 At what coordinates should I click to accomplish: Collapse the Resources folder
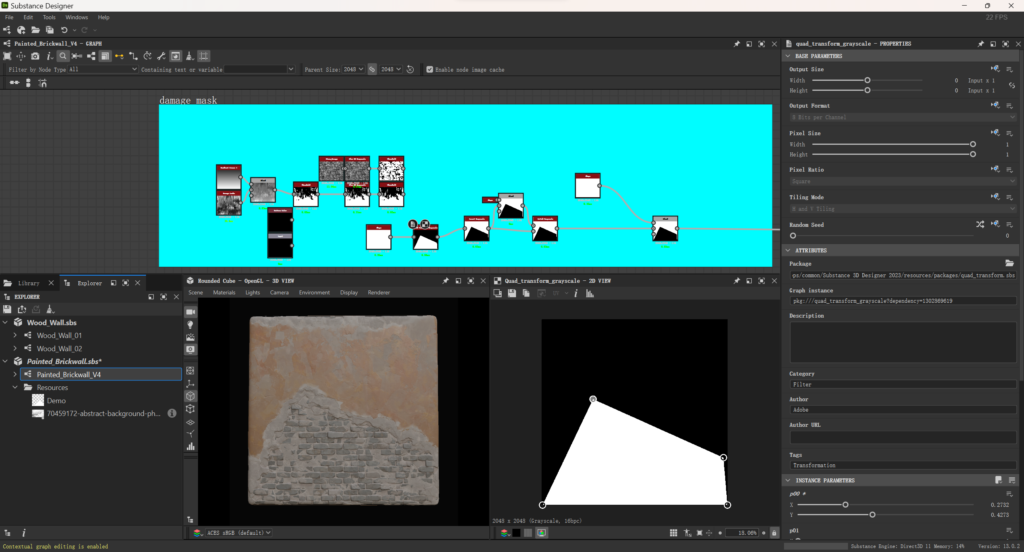click(15, 387)
